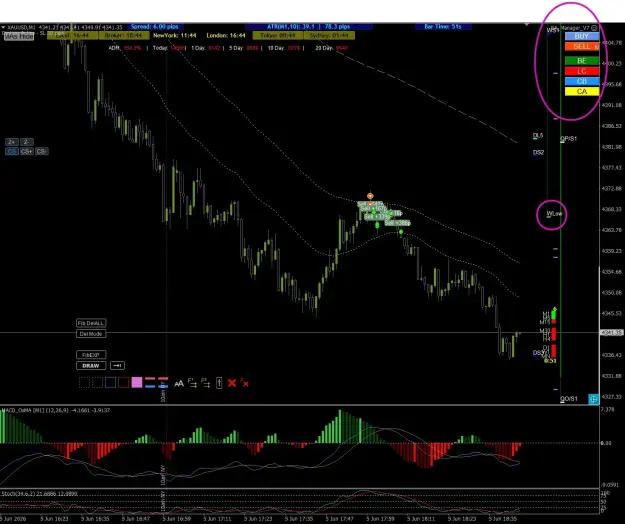Click the Fib DelALL button

(x=91, y=323)
